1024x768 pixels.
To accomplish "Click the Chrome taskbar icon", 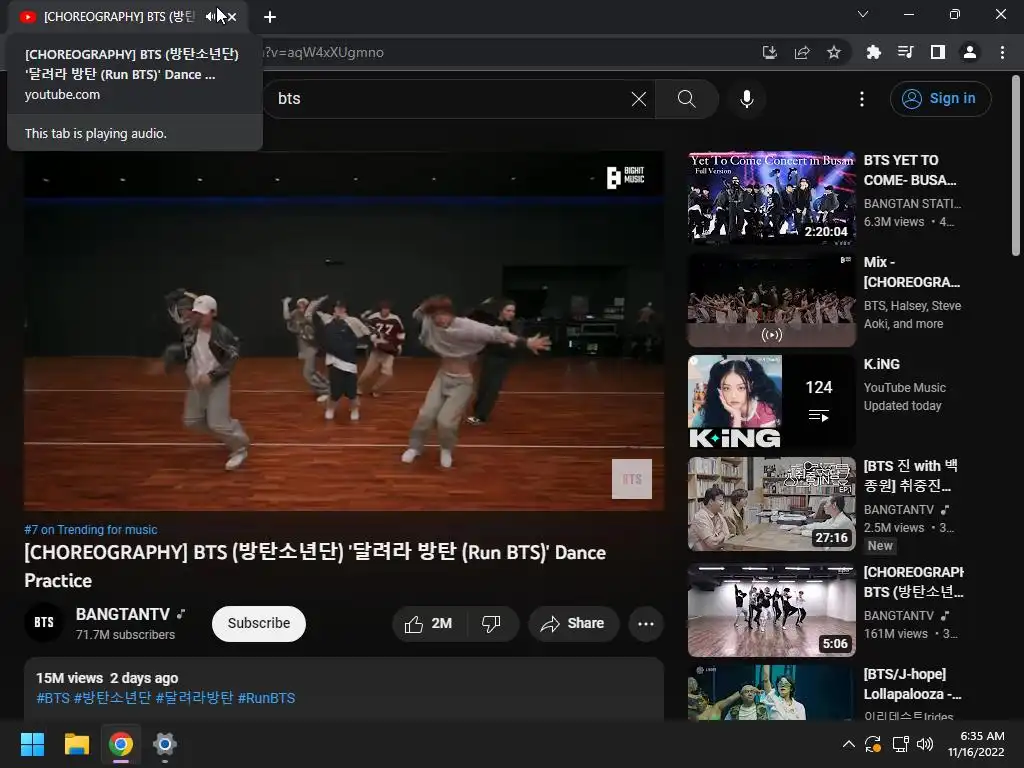I will tap(121, 744).
